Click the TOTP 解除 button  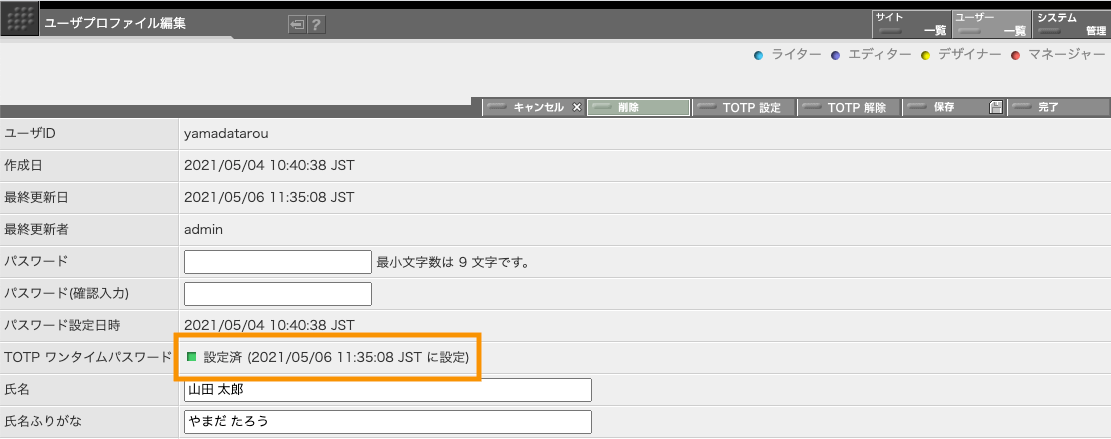coord(848,108)
